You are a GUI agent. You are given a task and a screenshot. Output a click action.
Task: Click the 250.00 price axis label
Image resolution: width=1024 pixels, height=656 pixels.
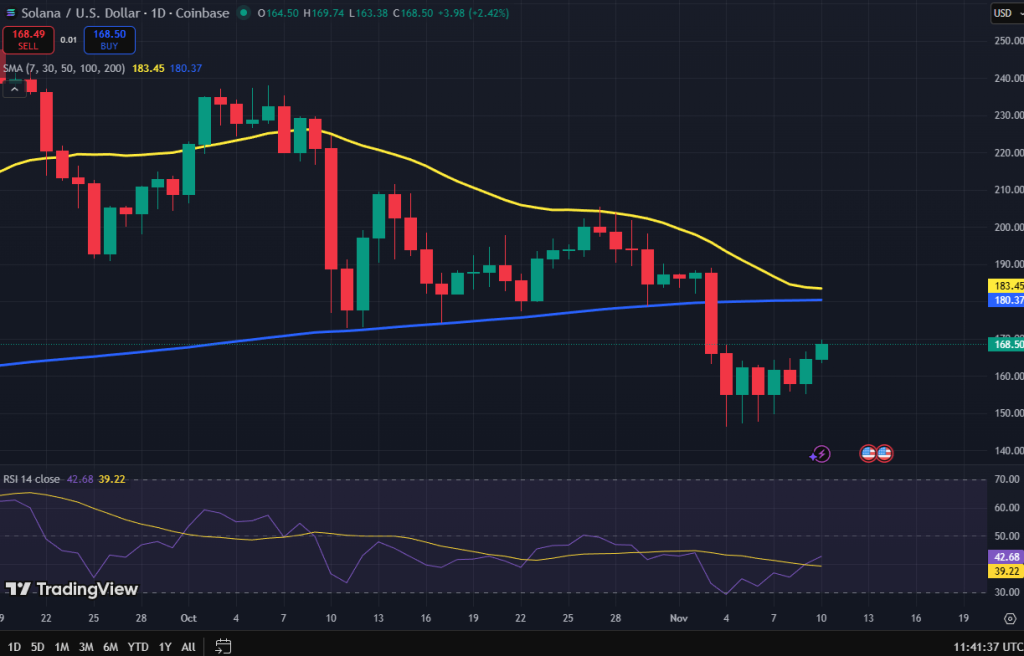[x=1008, y=41]
